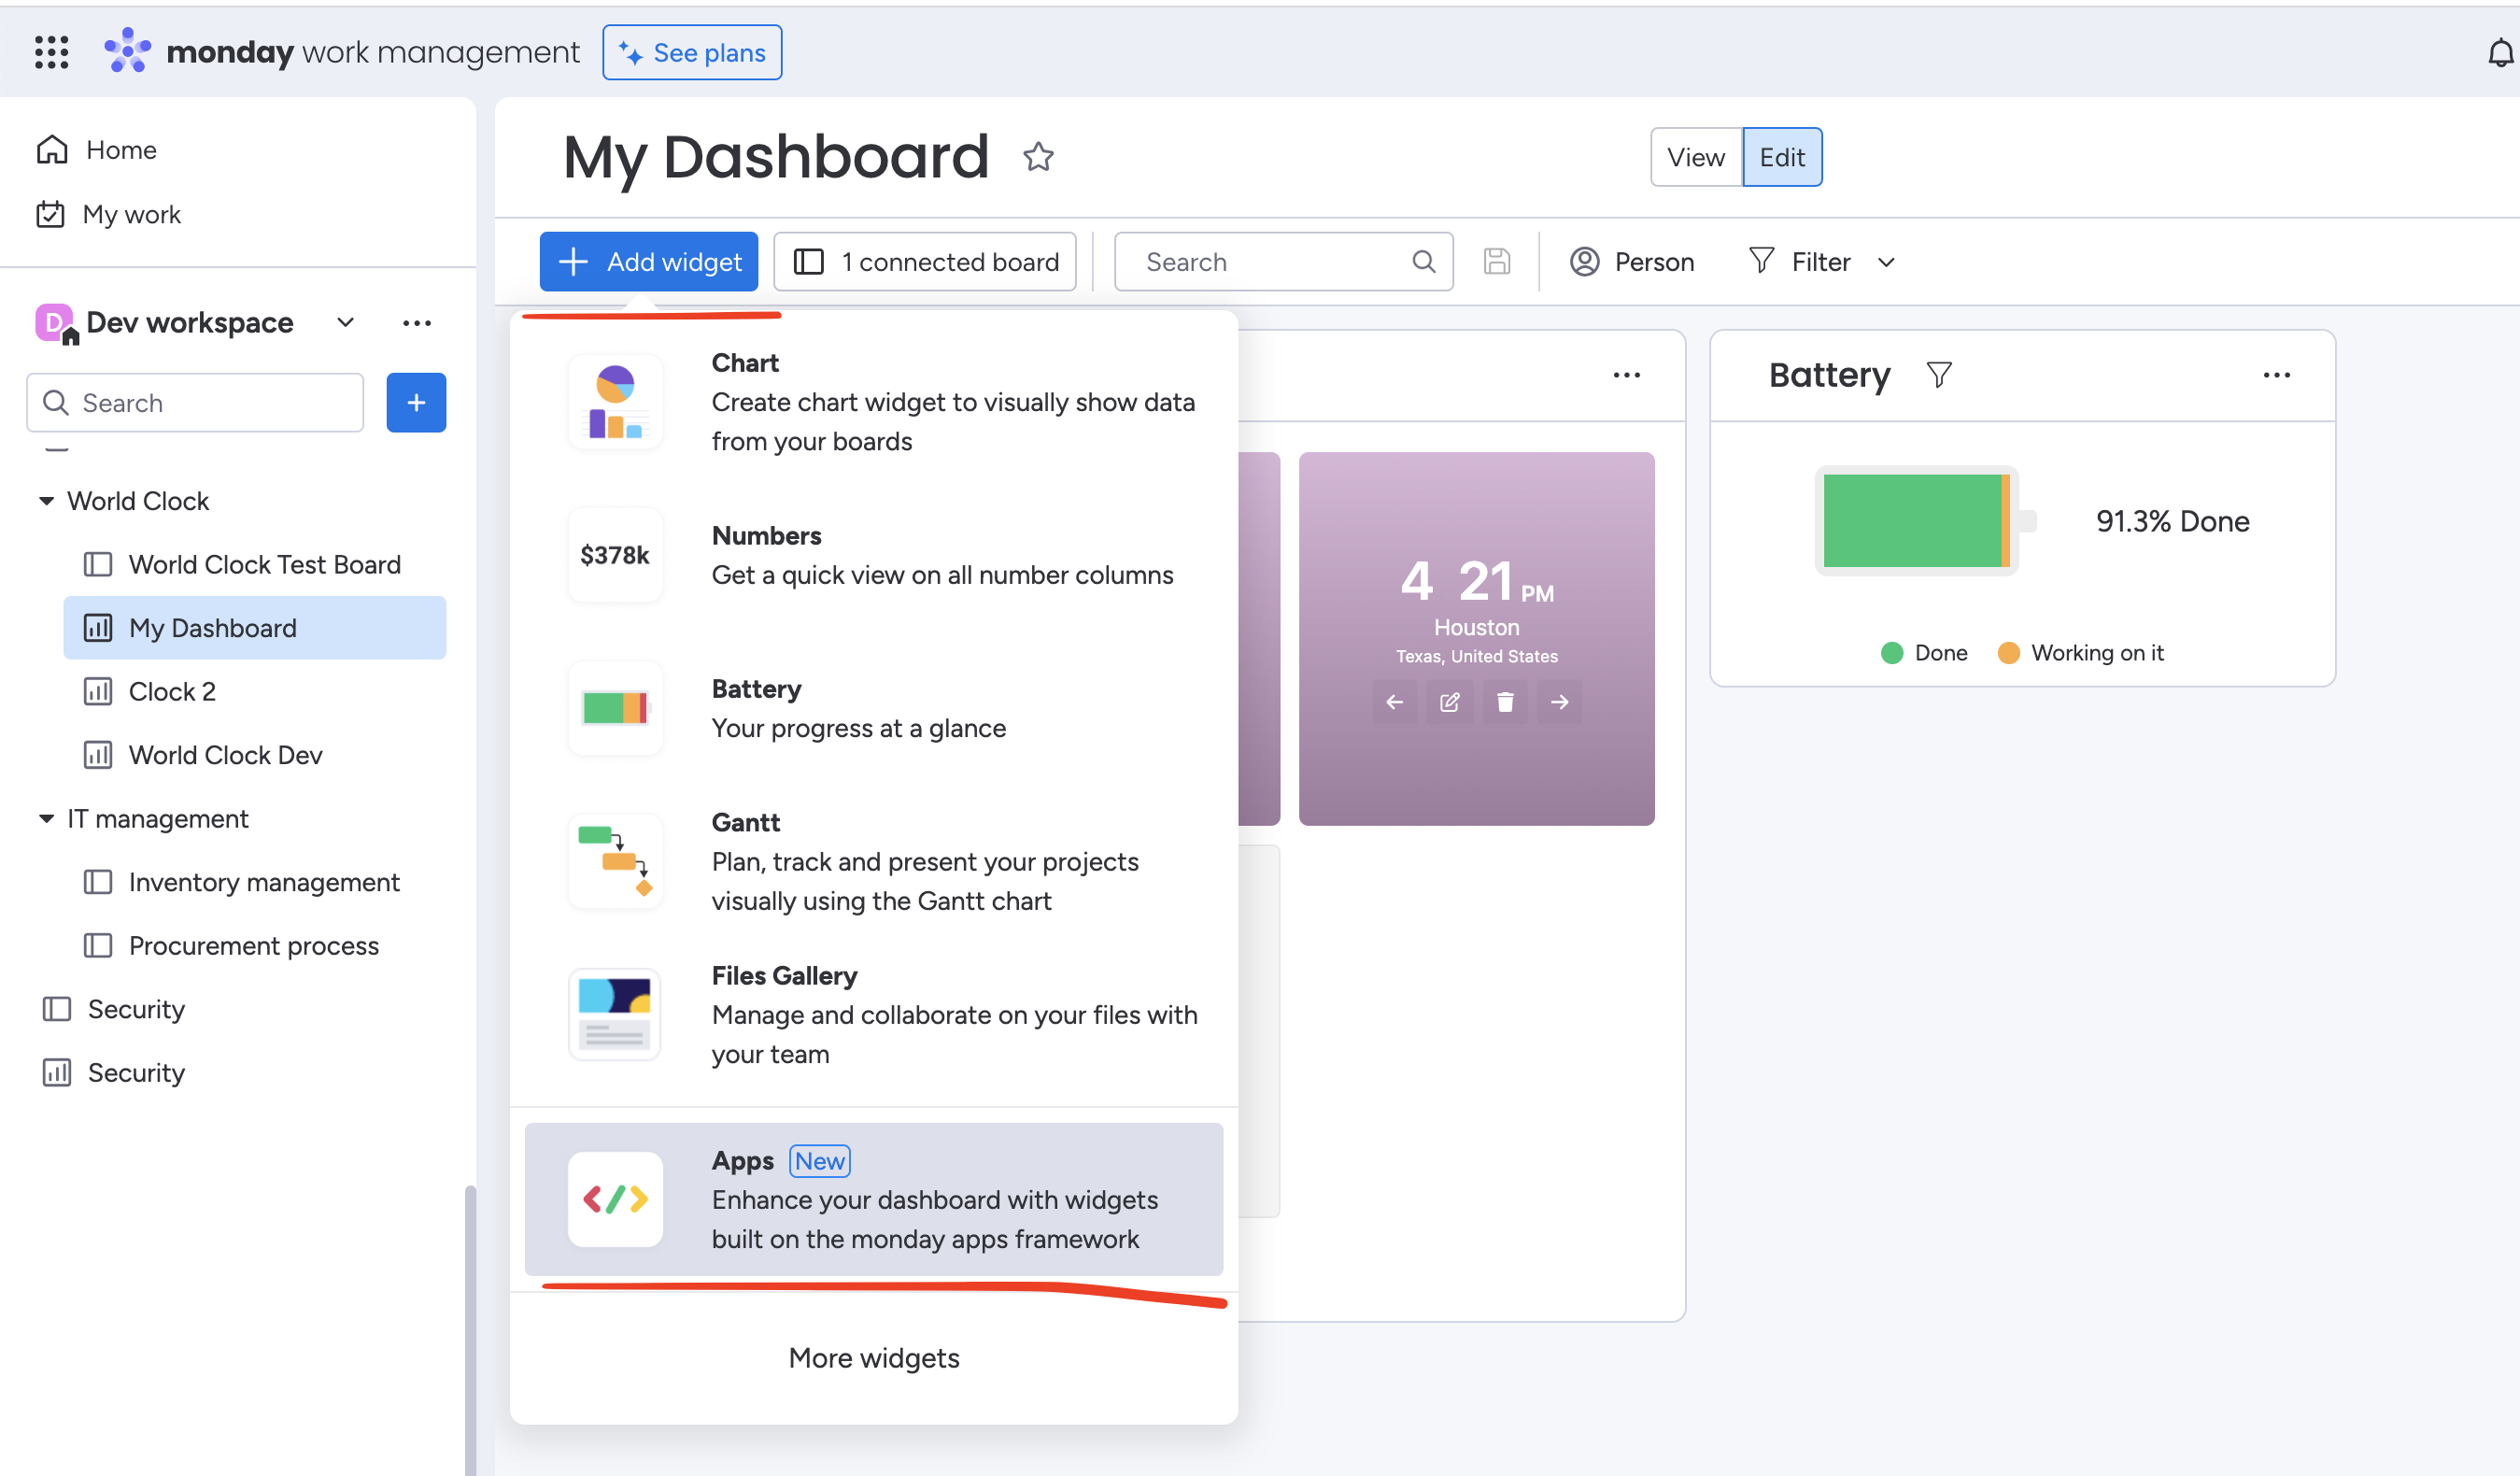This screenshot has width=2520, height=1476.
Task: Open My work in the sidebar
Action: (110, 214)
